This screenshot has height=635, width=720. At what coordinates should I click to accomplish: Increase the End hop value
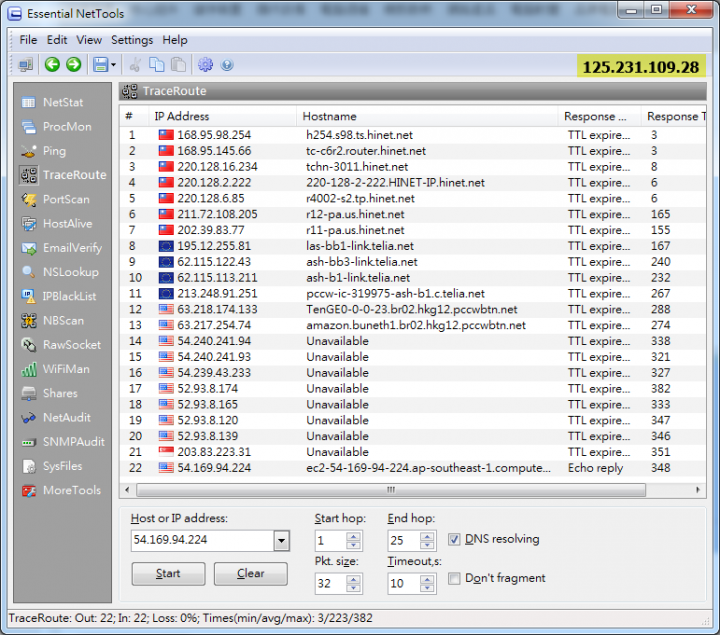pyautogui.click(x=427, y=536)
